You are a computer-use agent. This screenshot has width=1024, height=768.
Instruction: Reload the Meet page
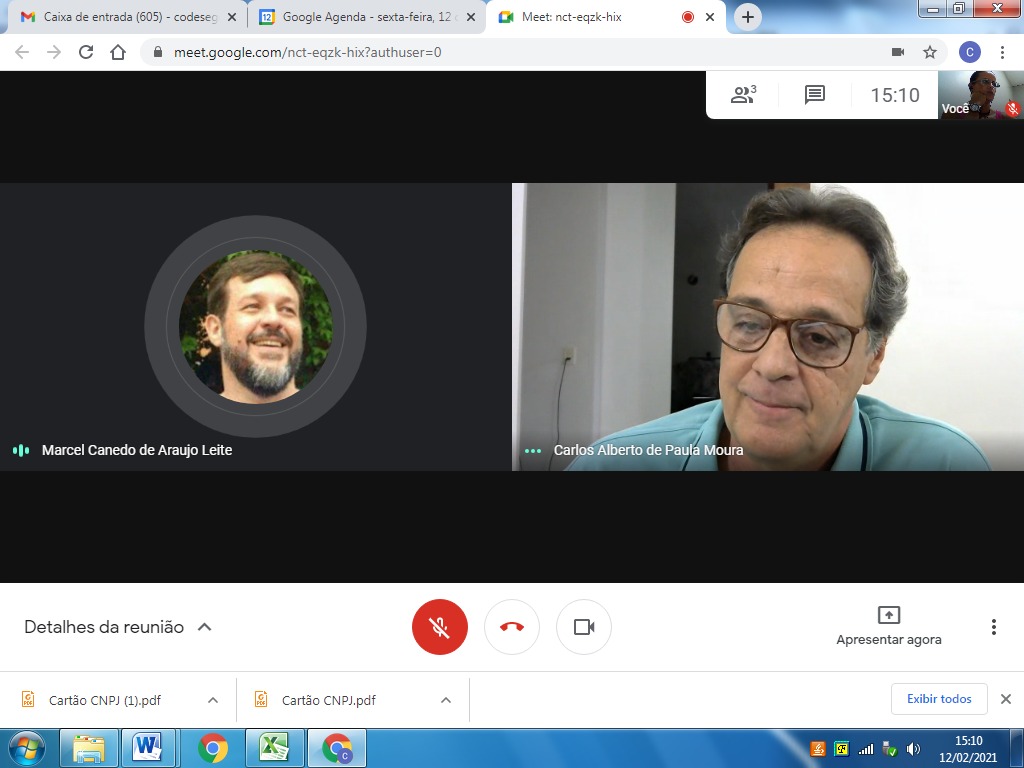coord(86,52)
